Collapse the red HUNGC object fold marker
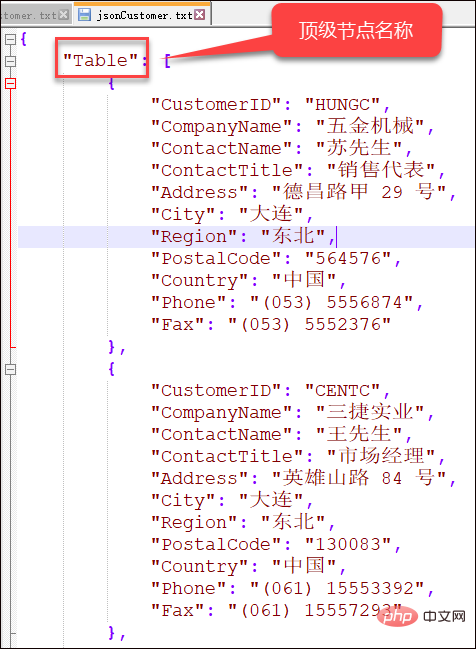Image resolution: width=476 pixels, height=649 pixels. pyautogui.click(x=10, y=83)
